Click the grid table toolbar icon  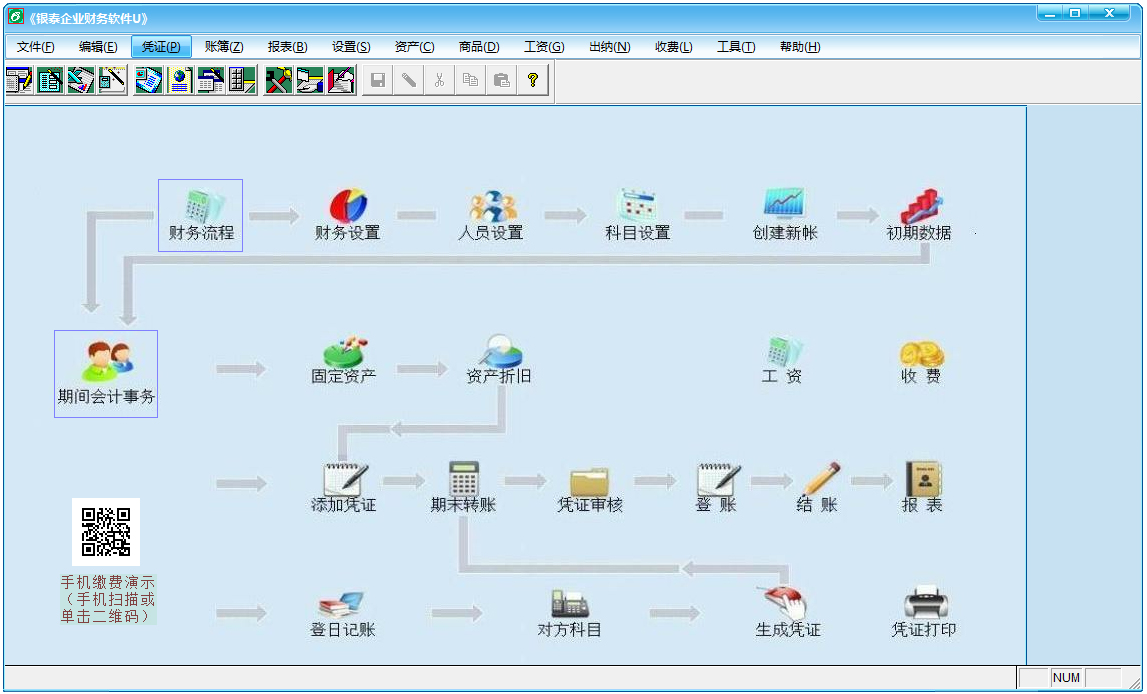(x=242, y=80)
